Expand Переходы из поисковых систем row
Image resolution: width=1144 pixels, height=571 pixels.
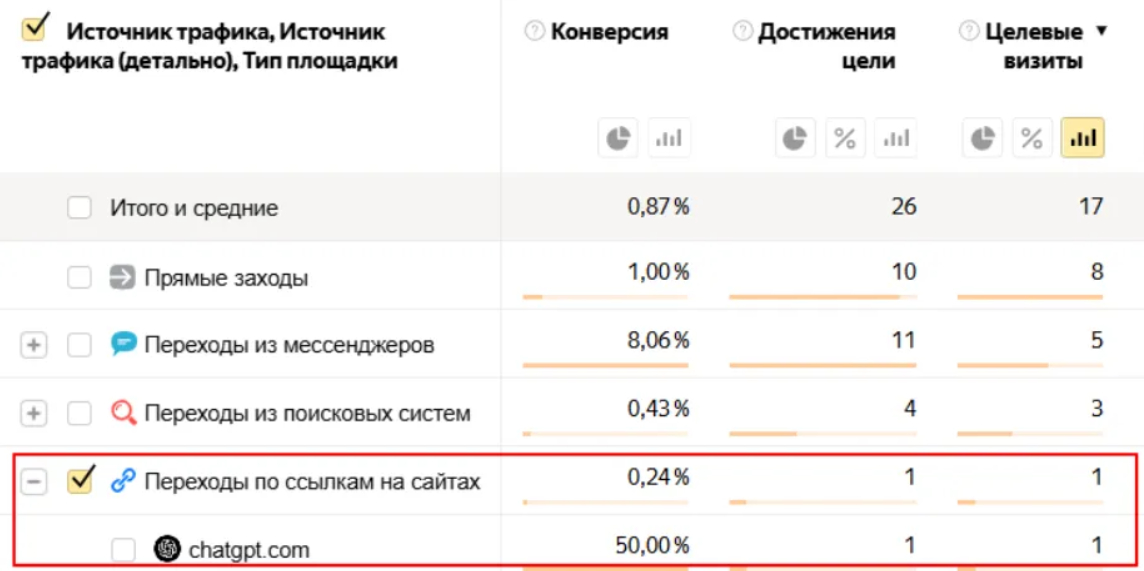point(34,413)
